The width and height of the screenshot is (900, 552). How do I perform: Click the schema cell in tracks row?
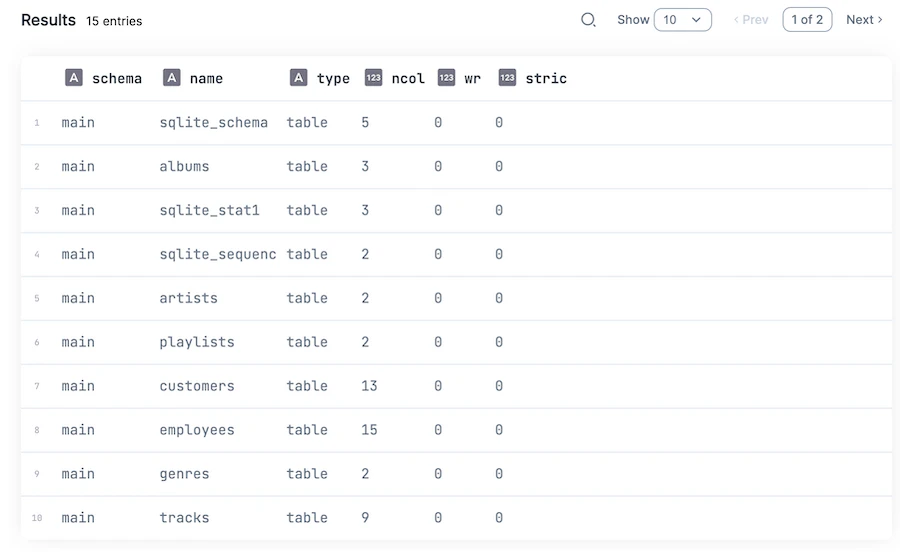[x=78, y=518]
